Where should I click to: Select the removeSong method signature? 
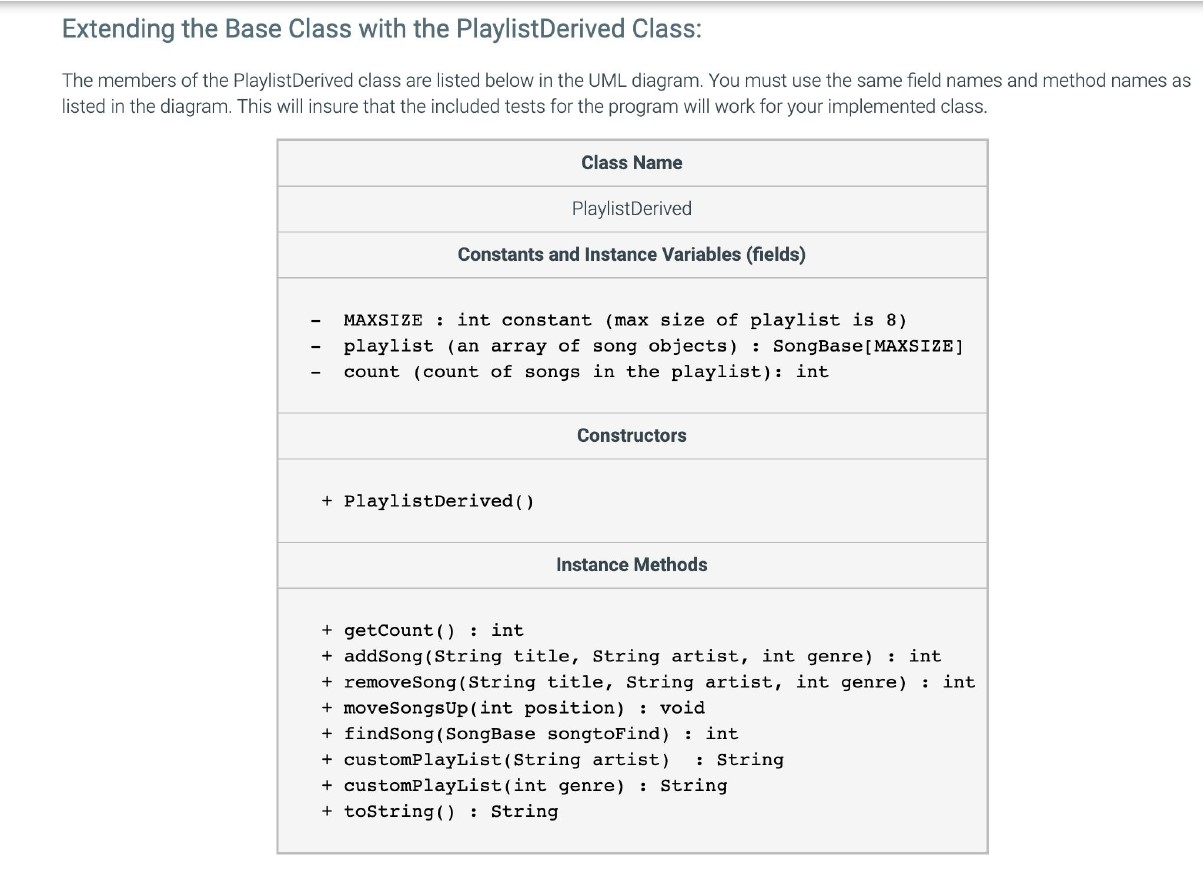click(x=659, y=683)
